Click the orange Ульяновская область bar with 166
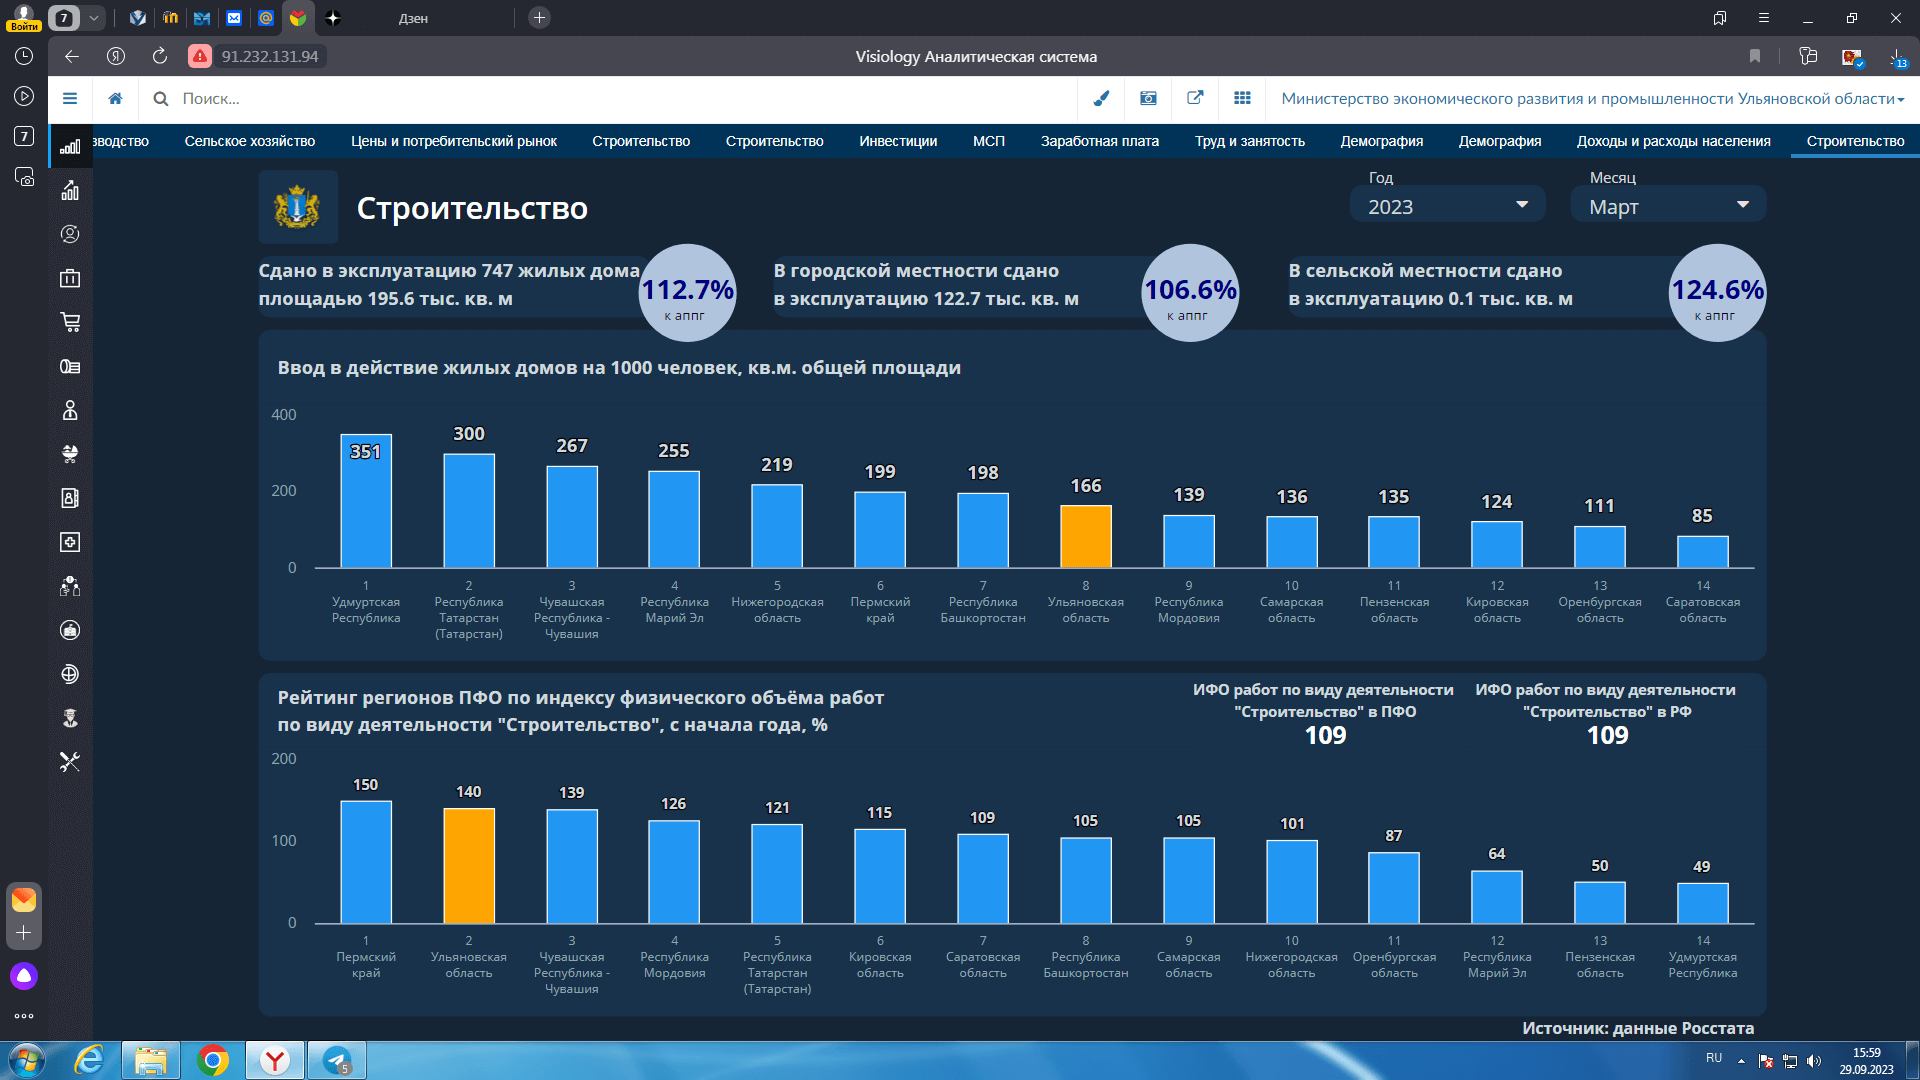Viewport: 1920px width, 1080px height. pos(1086,537)
